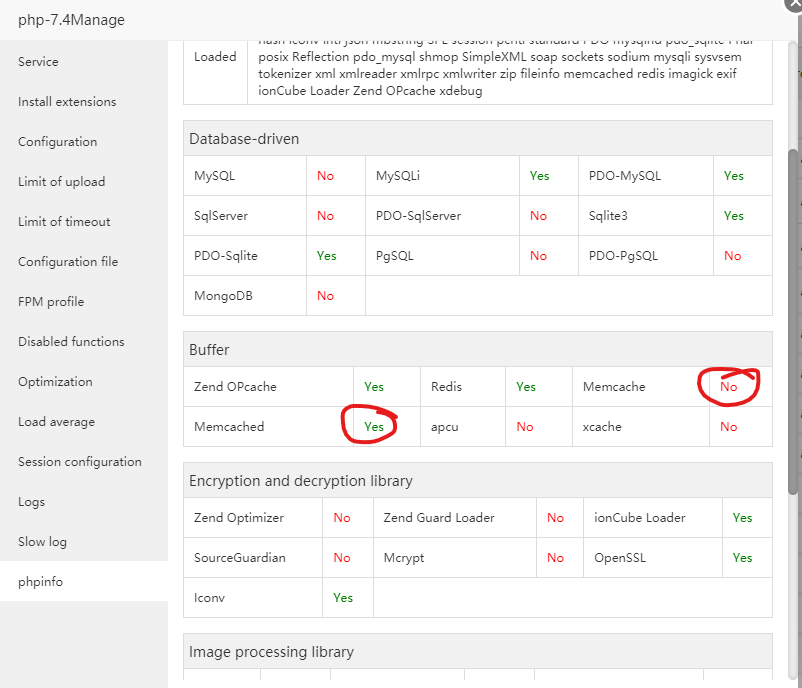Open the FPM profile page
Viewport: 802px width, 688px height.
point(51,302)
